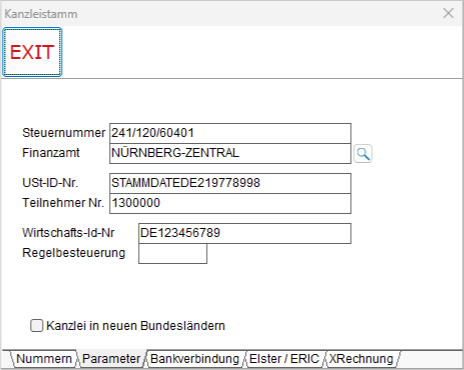The width and height of the screenshot is (464, 370).
Task: Select the Elster / ERIC tab
Action: pyautogui.click(x=284, y=359)
